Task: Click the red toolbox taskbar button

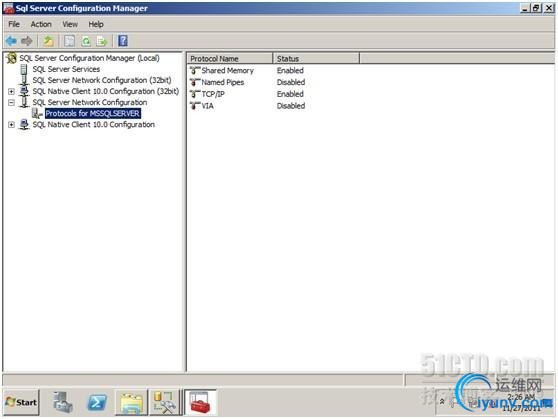Action: pos(200,403)
